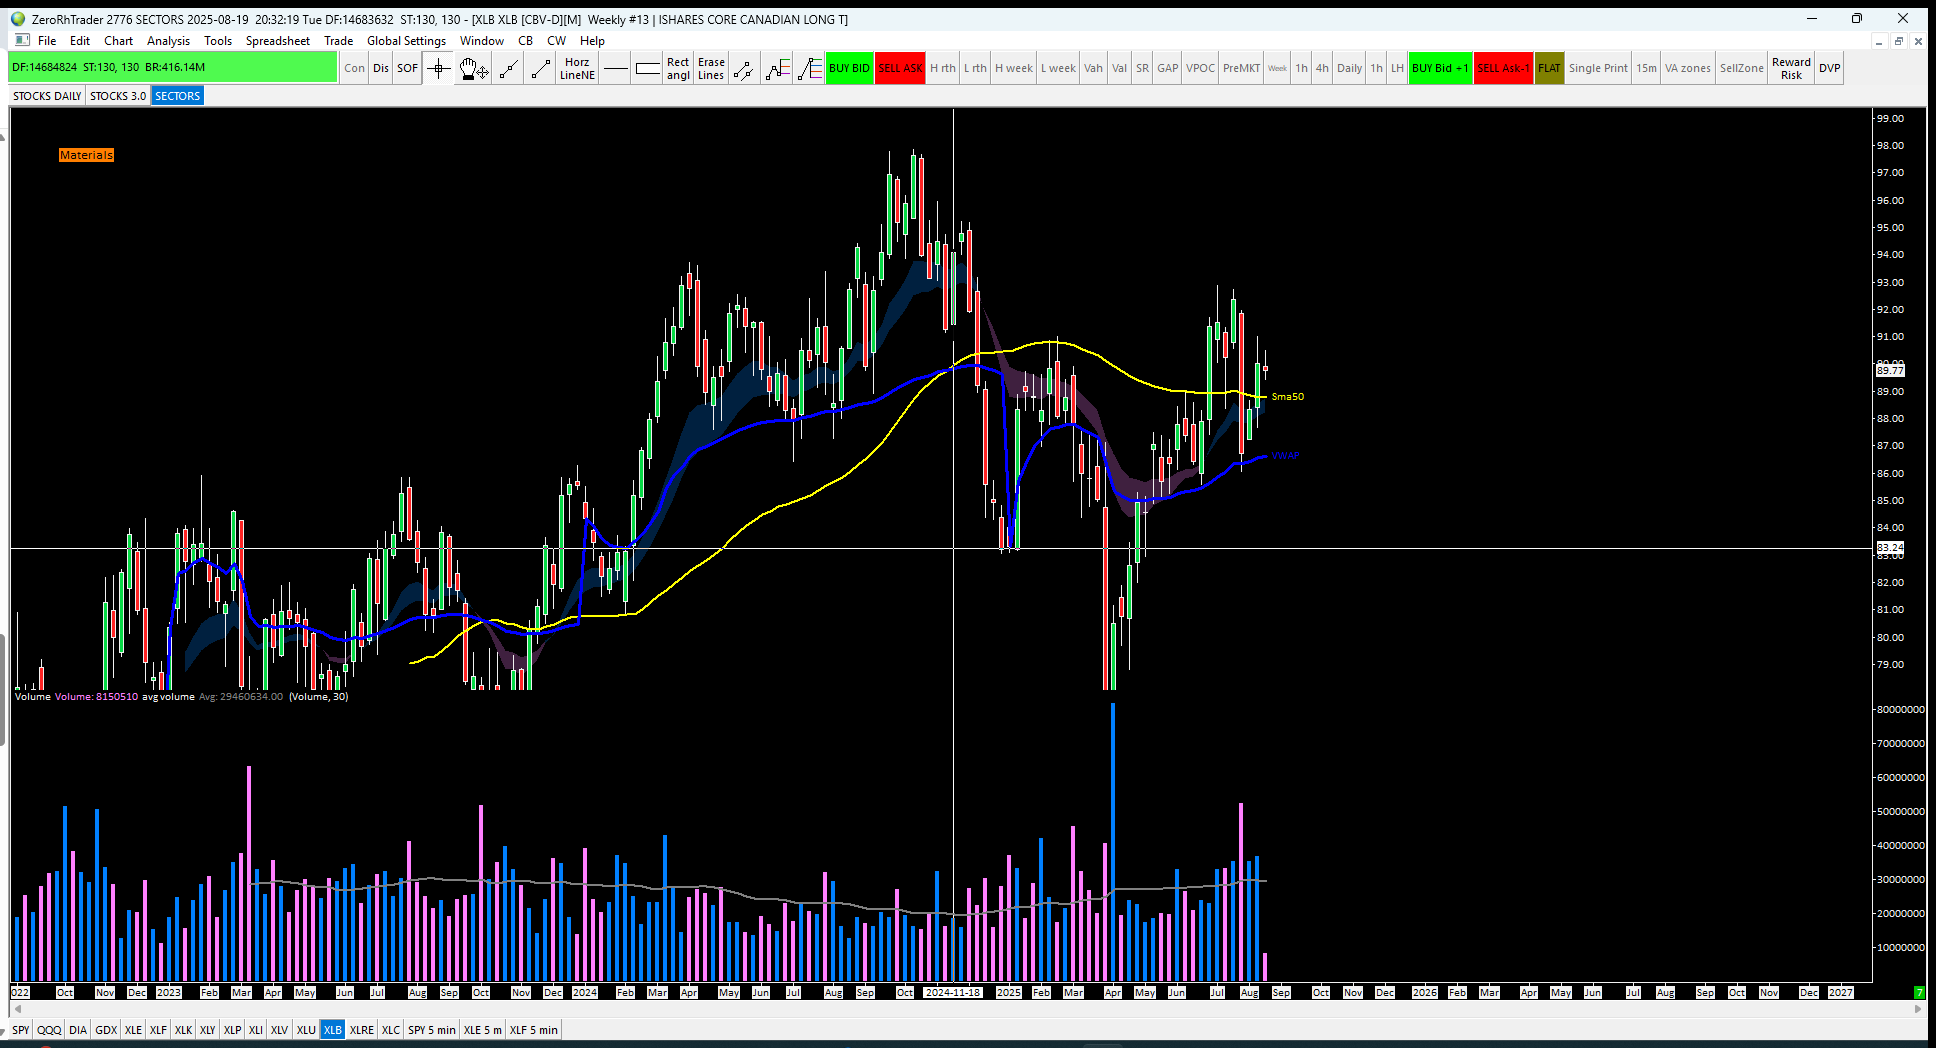Screen dimensions: 1936x1048
Task: Switch to the STOCKS 3.0 chartbook tab
Action: (x=118, y=96)
